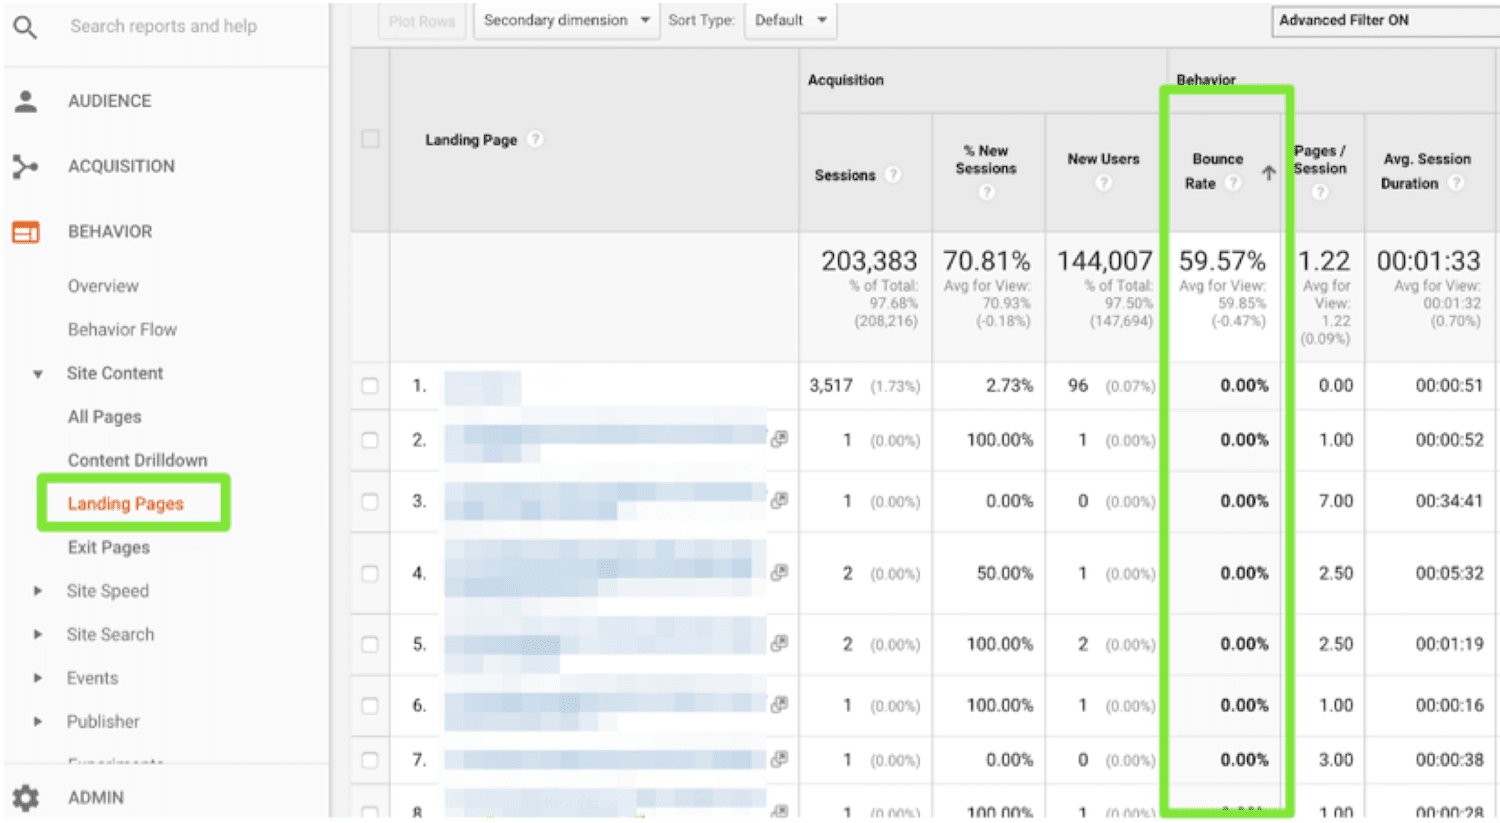Open the Secondary dimension dropdown
Viewport: 1500px width, 823px height.
[566, 20]
